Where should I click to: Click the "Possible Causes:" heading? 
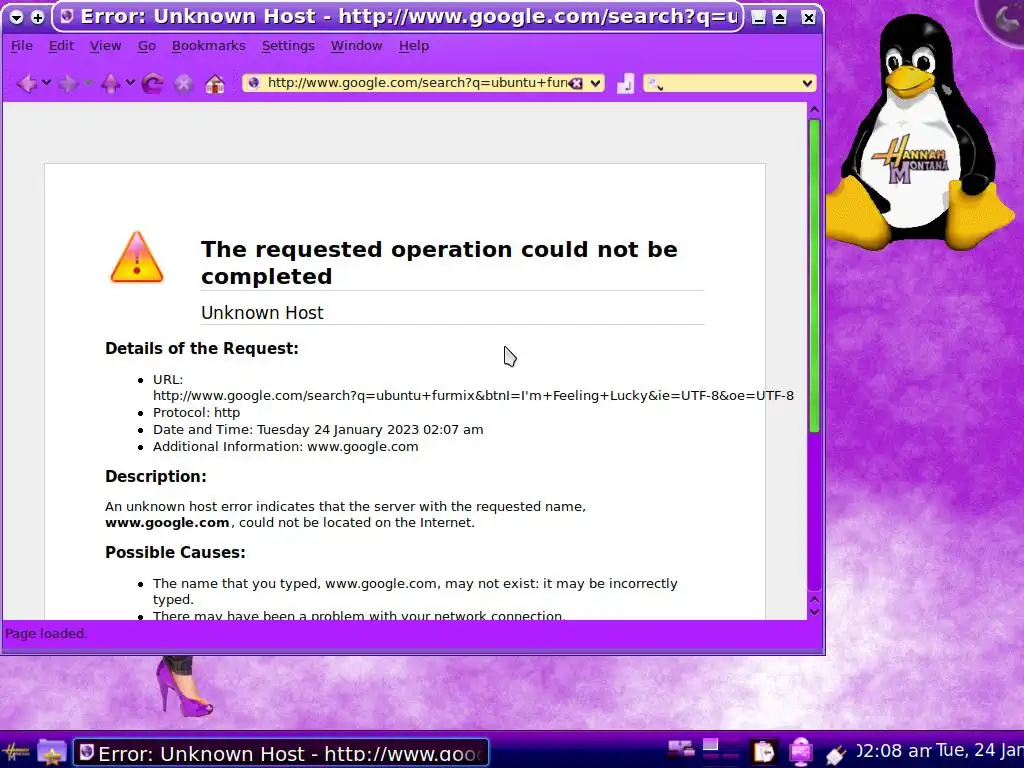[175, 552]
